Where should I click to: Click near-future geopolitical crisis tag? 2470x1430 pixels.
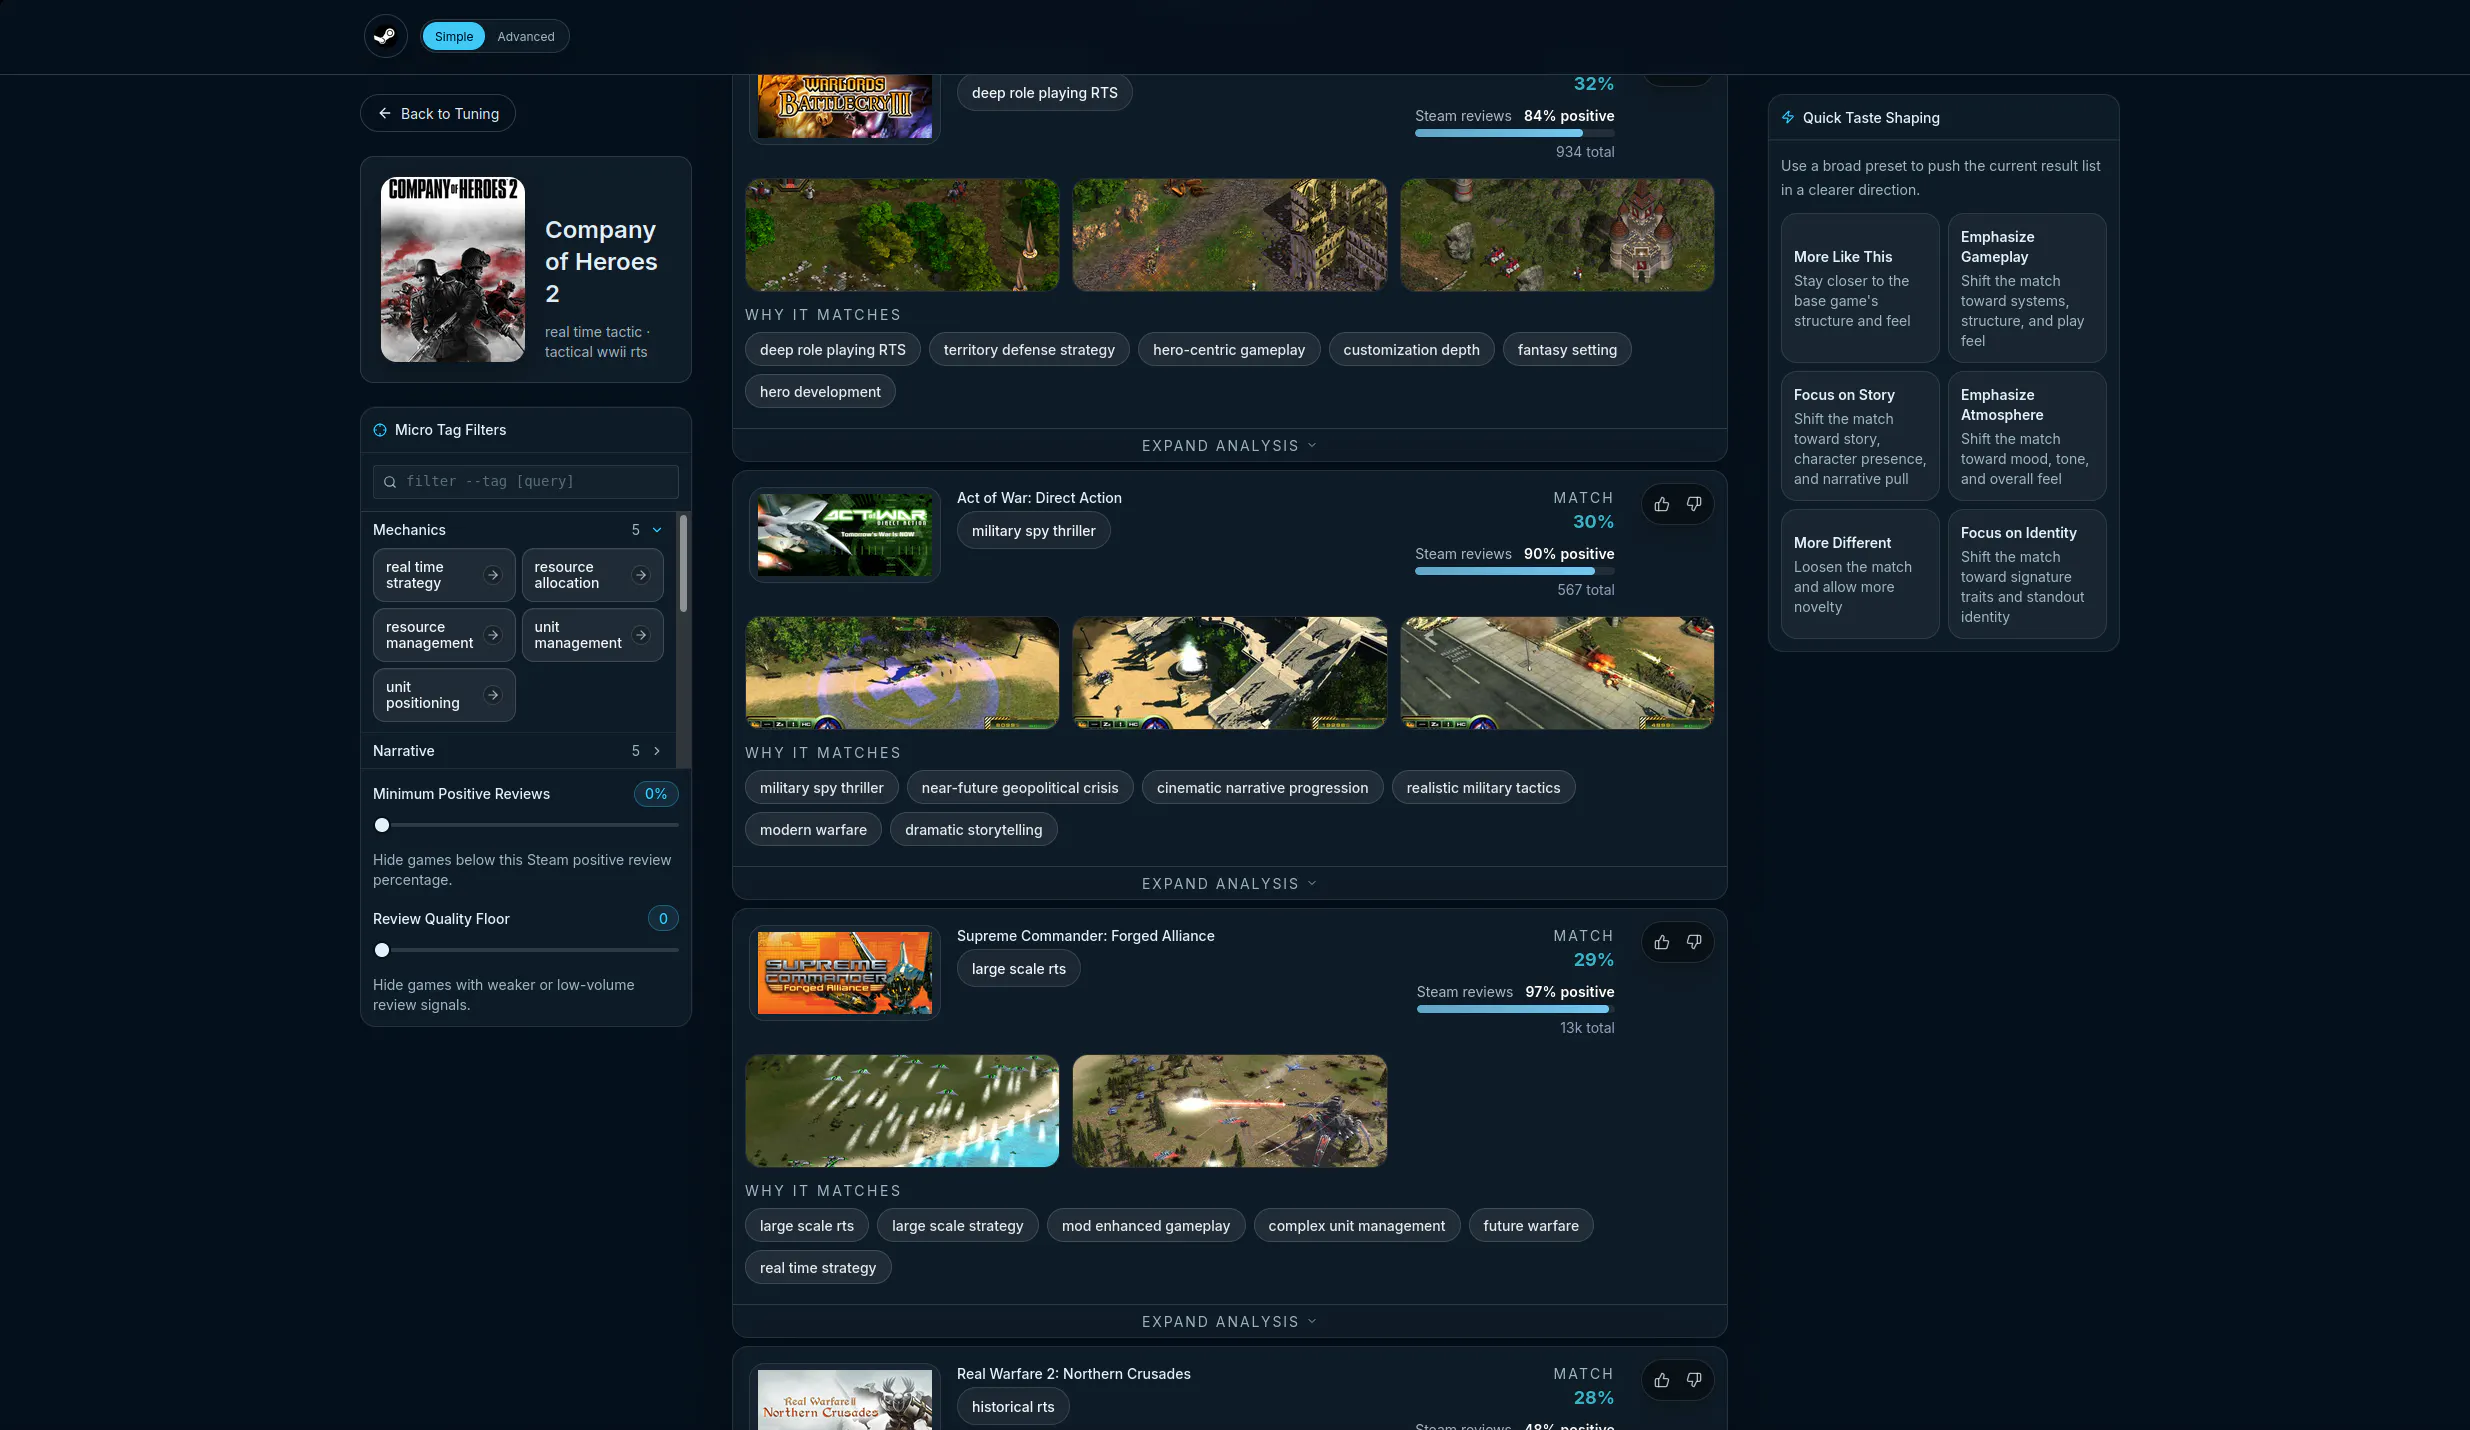click(1019, 788)
